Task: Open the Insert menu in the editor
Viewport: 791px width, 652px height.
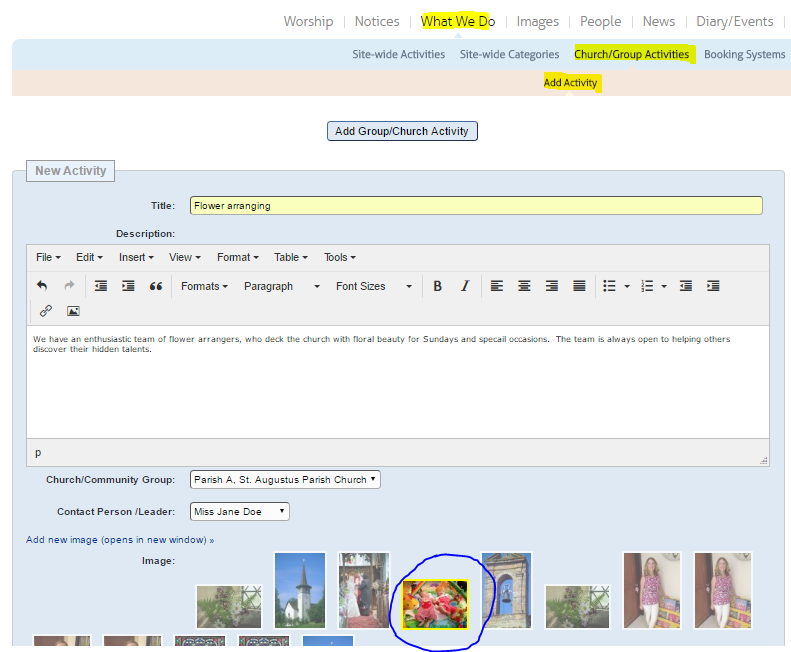Action: point(135,257)
